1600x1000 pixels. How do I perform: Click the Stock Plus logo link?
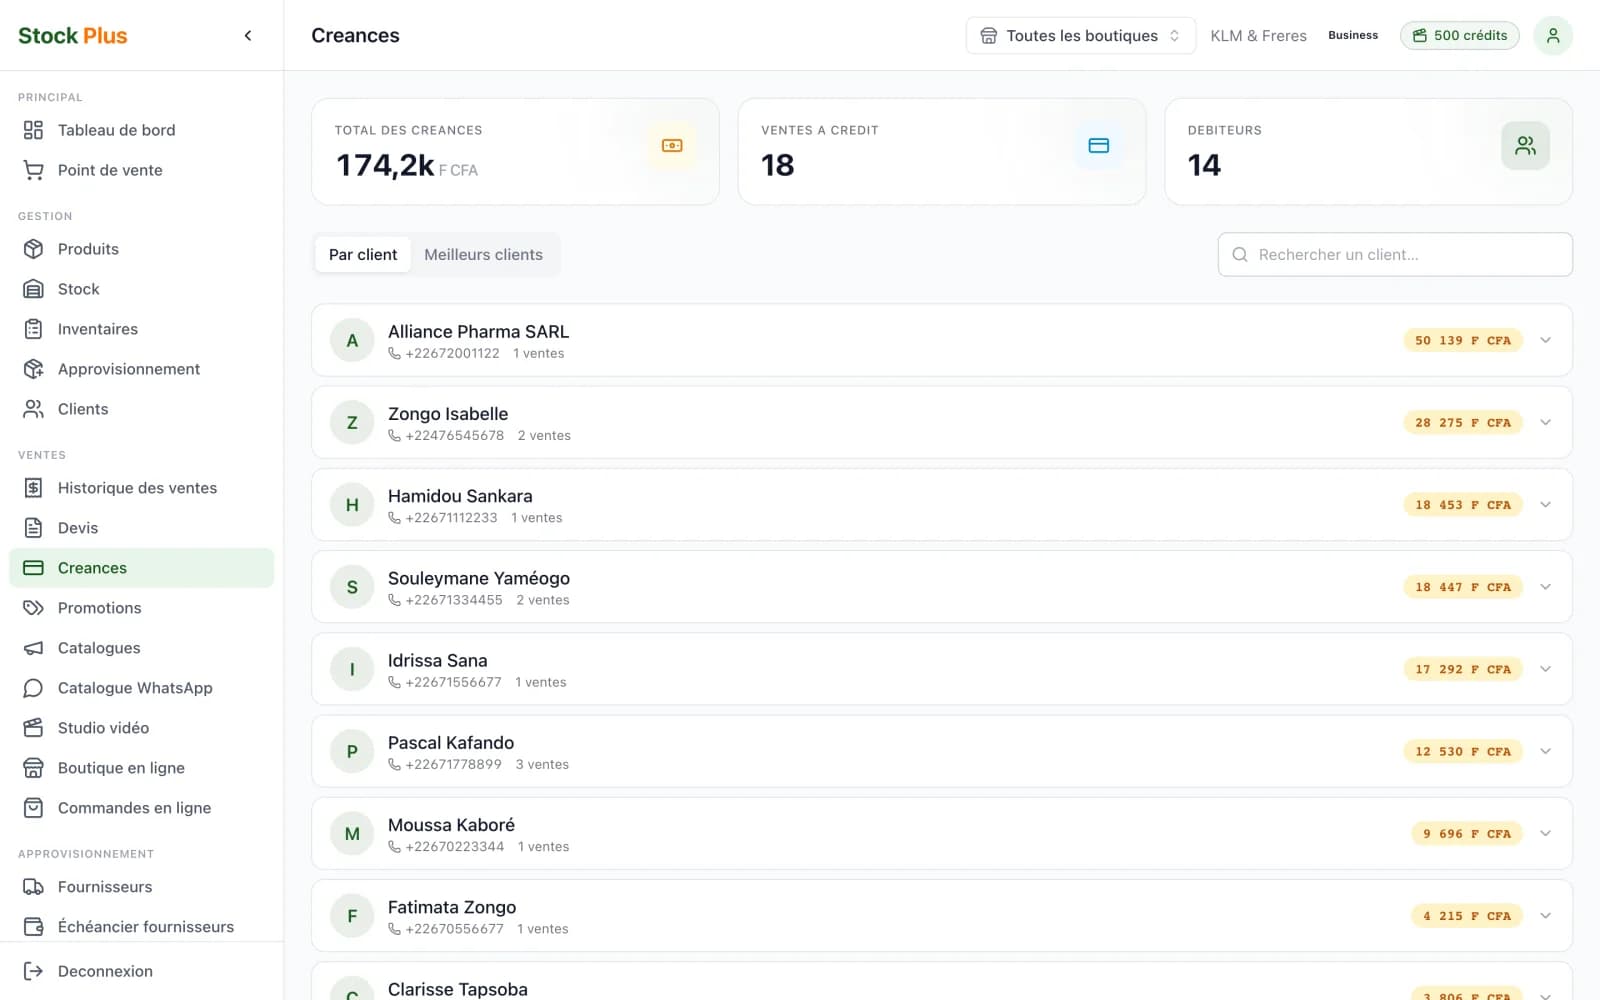(73, 36)
